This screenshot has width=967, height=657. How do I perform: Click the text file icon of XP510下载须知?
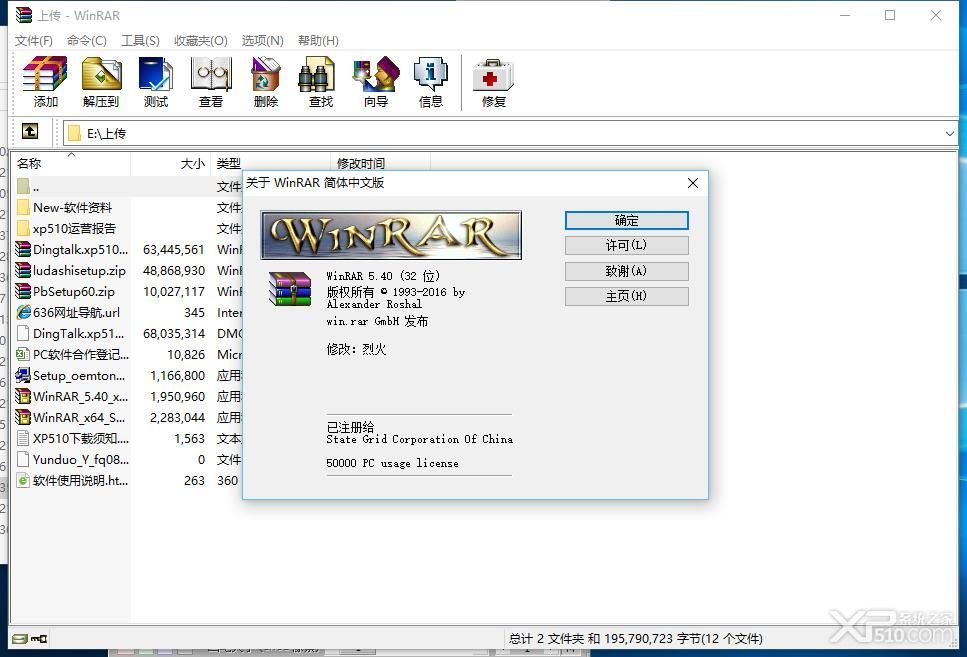click(23, 438)
